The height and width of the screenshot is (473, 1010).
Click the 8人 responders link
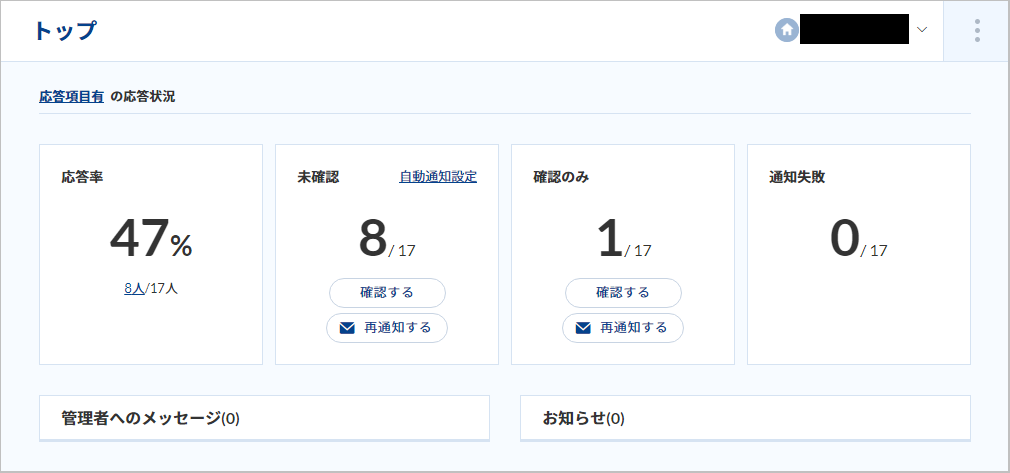(x=134, y=288)
